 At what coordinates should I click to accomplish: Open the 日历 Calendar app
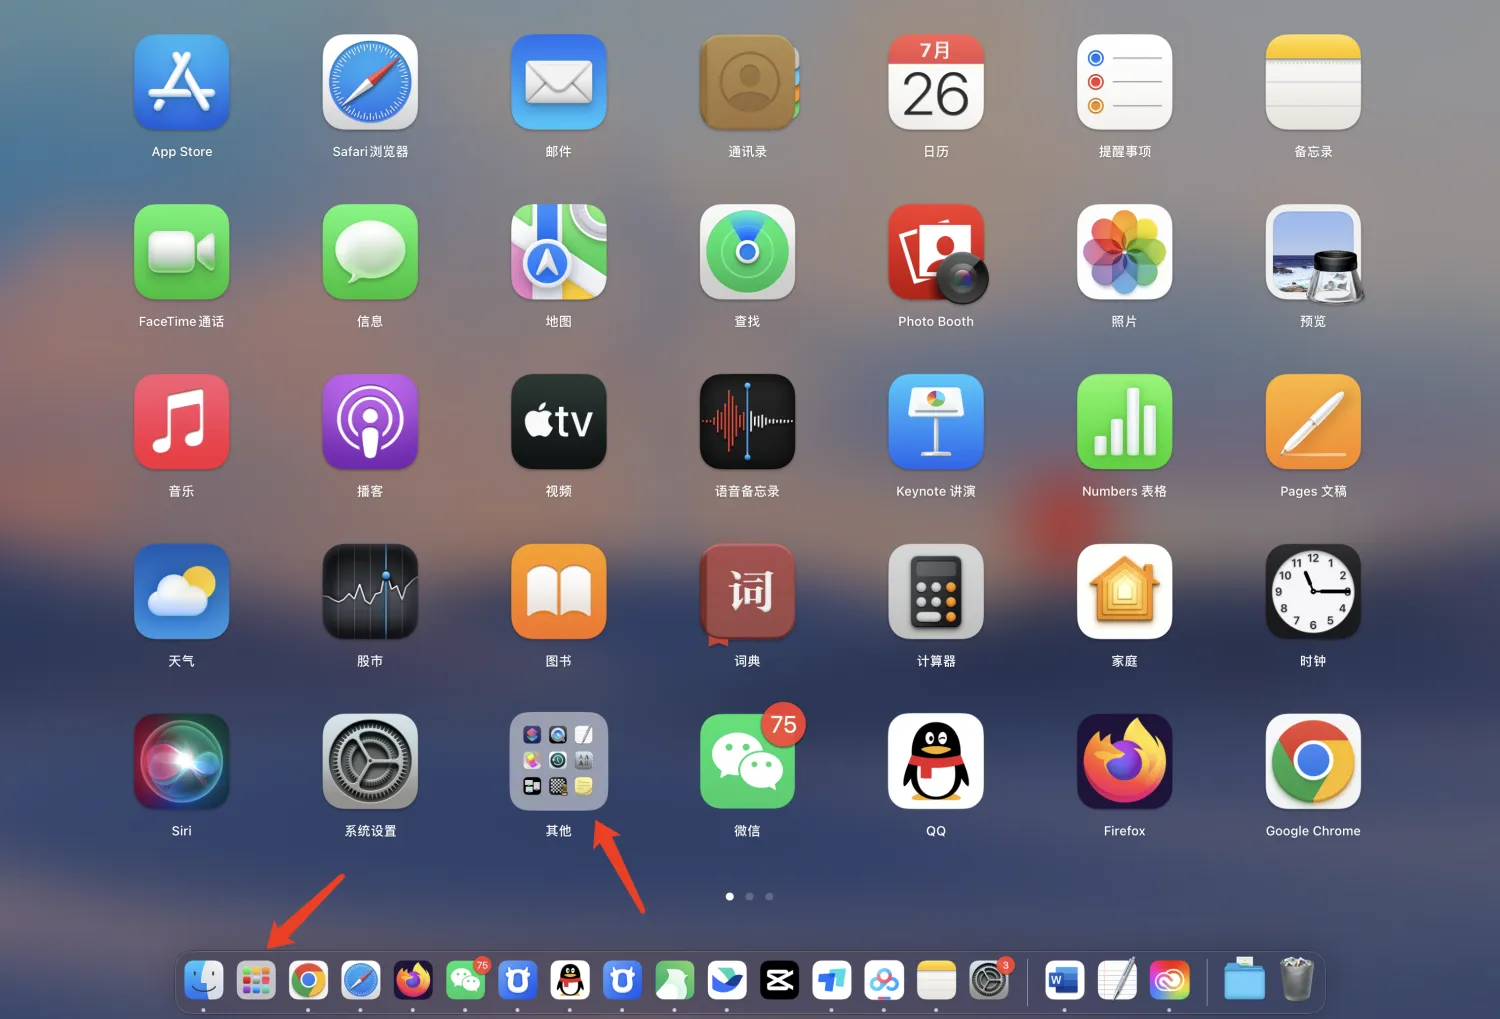936,83
